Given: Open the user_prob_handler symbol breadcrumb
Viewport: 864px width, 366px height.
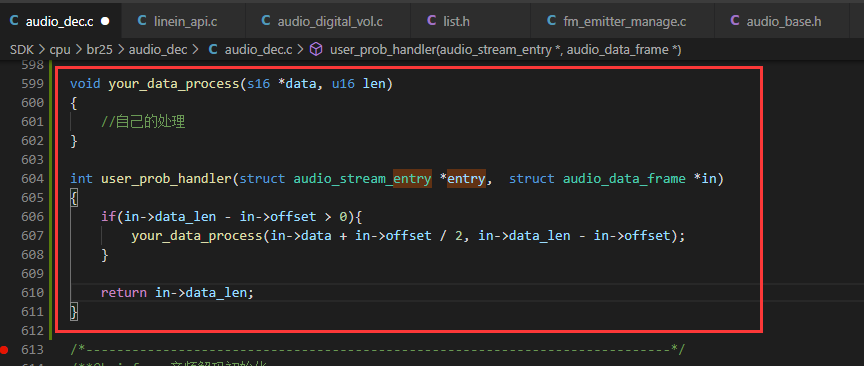Looking at the screenshot, I should click(506, 50).
